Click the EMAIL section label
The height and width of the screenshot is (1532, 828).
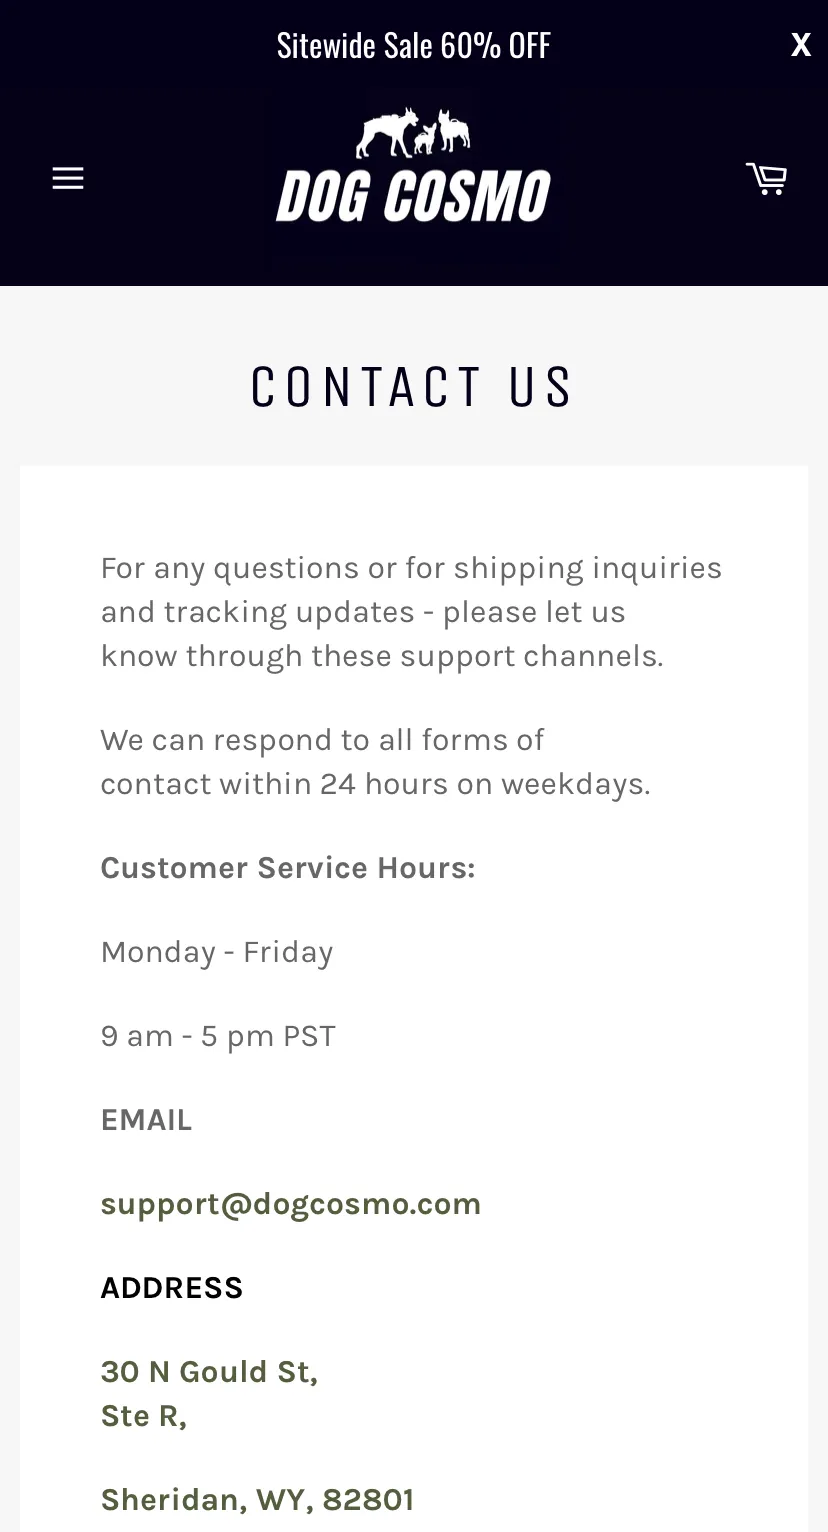point(146,1120)
